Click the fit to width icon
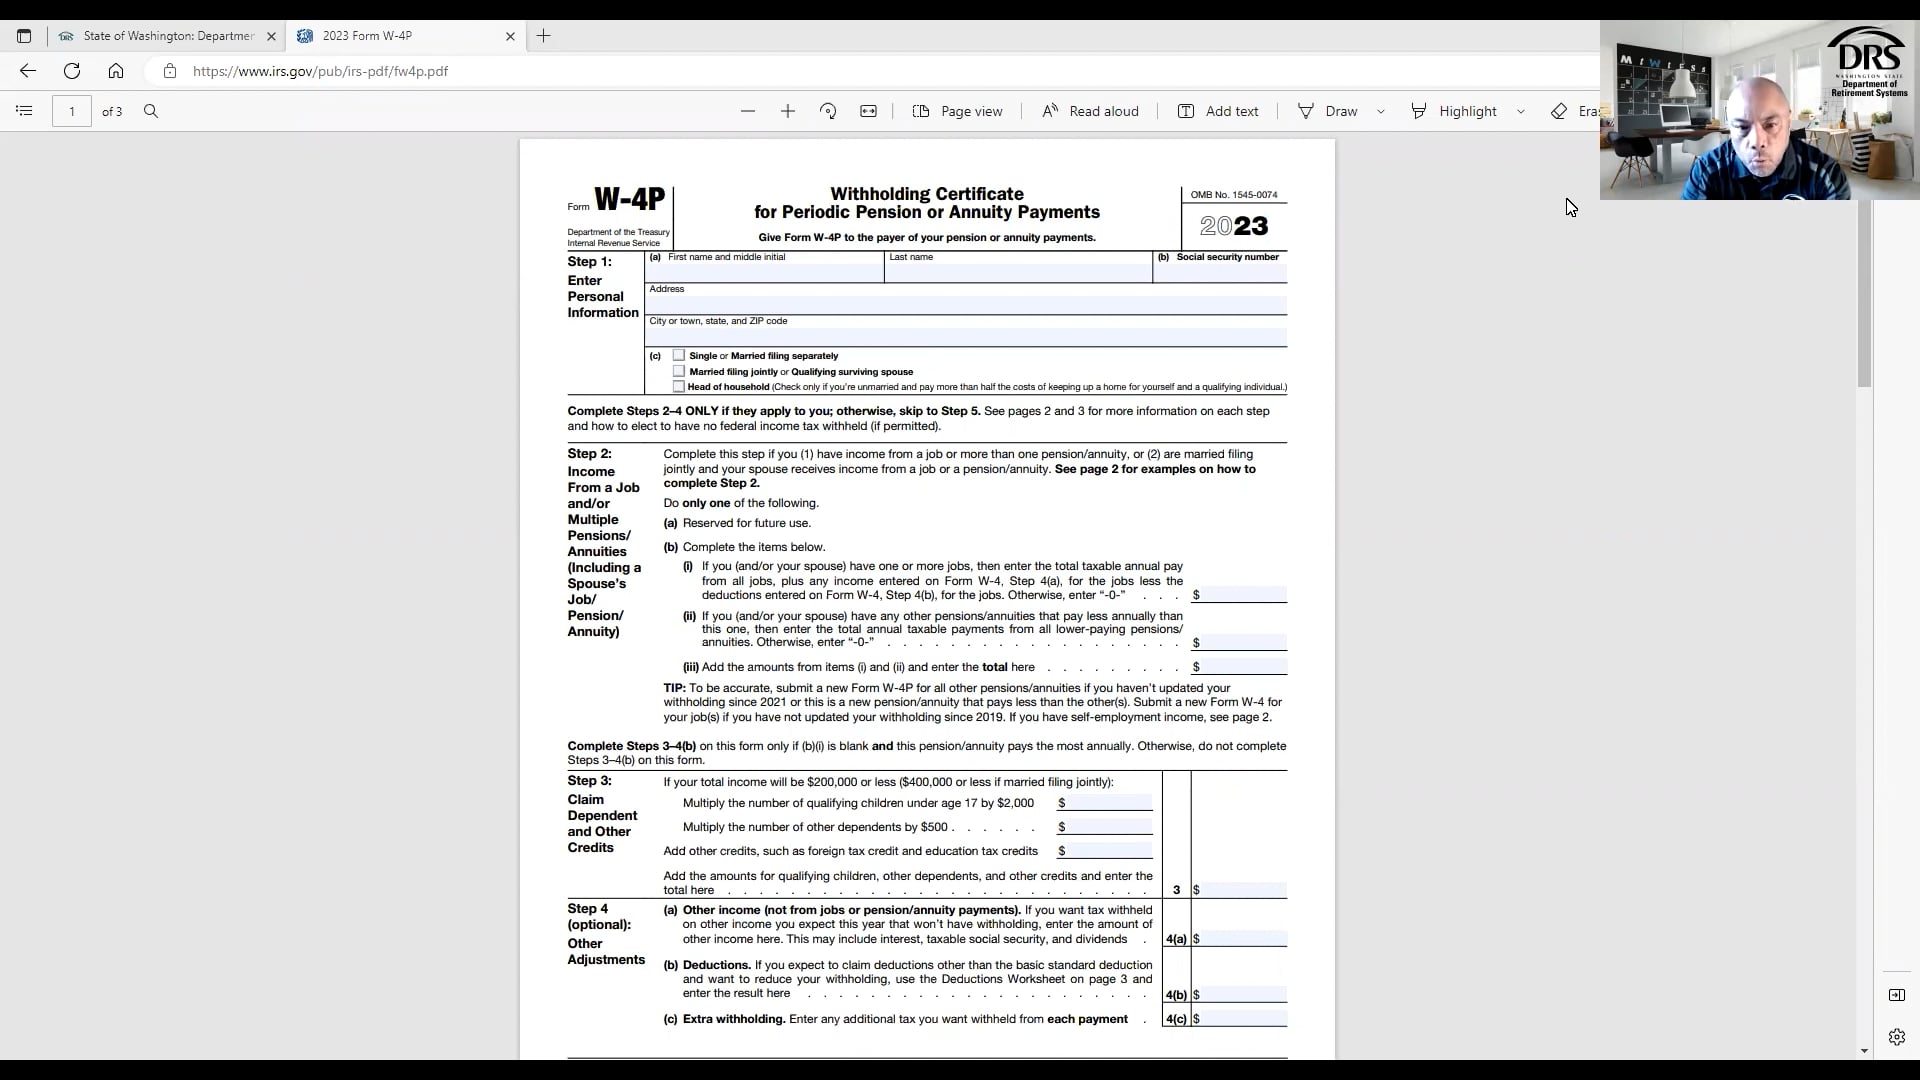Image resolution: width=1920 pixels, height=1080 pixels. [868, 111]
